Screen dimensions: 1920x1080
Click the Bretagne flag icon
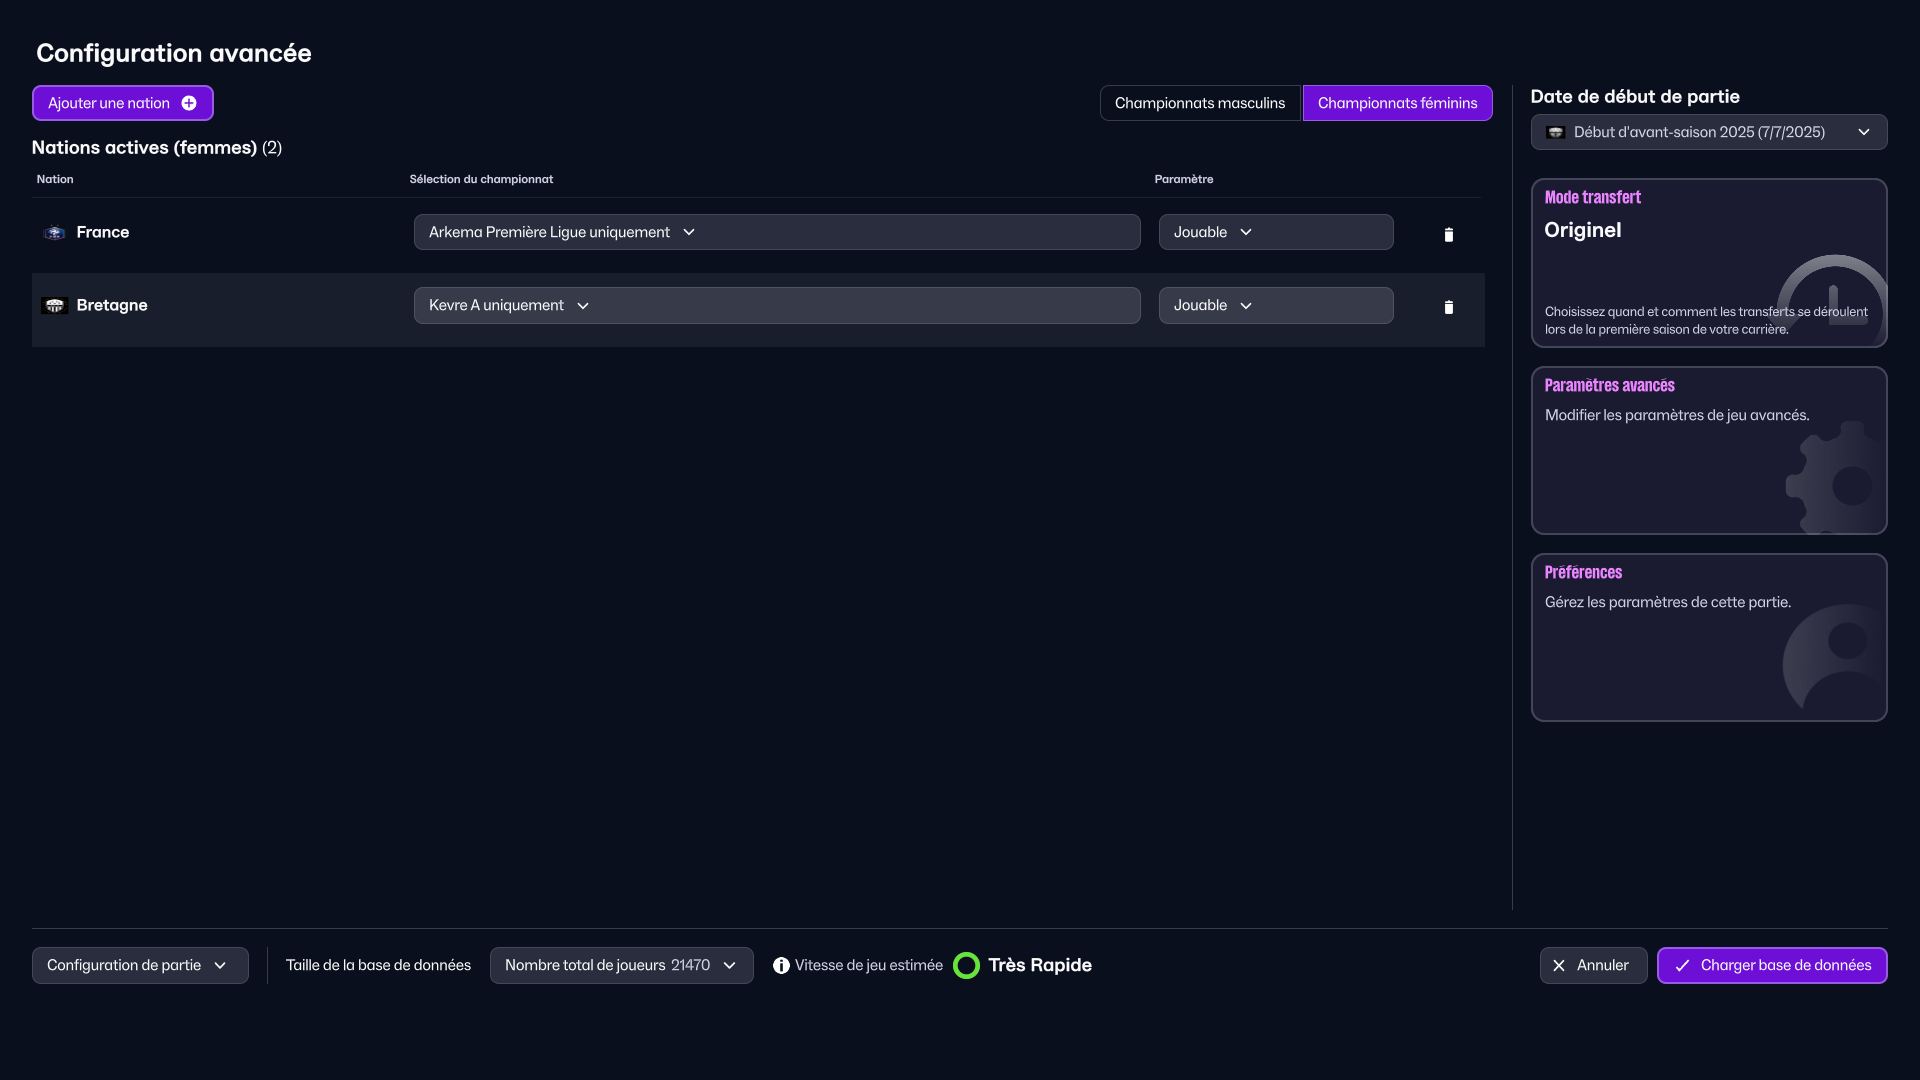coord(55,305)
